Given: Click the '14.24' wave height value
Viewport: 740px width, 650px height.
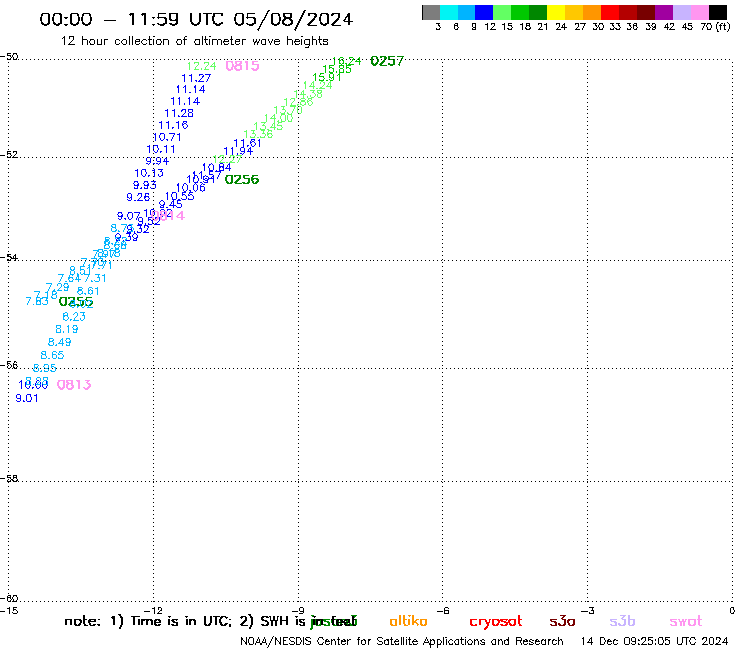Looking at the screenshot, I should pos(318,85).
